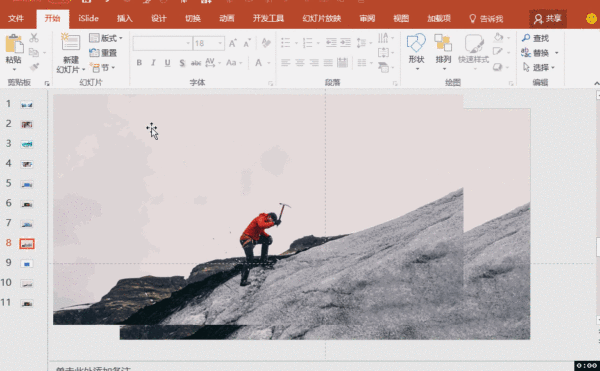
Task: Open the font size dropdown
Action: [x=220, y=43]
